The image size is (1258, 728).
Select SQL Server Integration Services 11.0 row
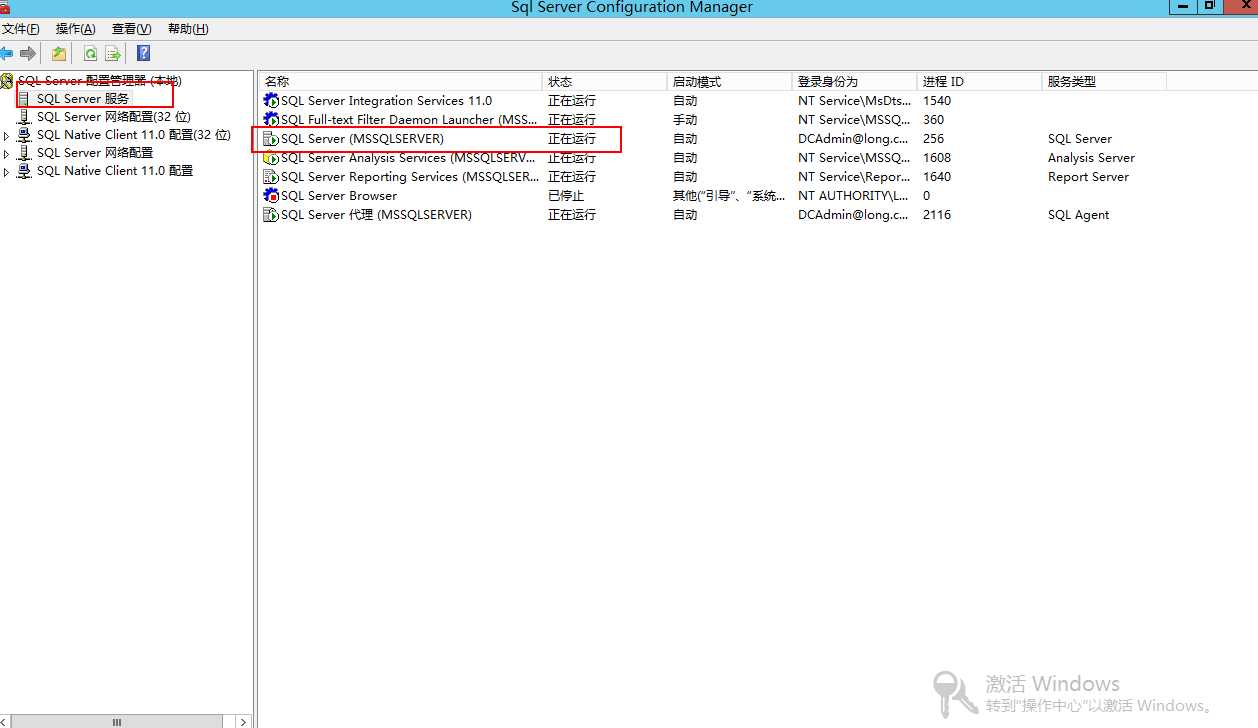point(386,101)
